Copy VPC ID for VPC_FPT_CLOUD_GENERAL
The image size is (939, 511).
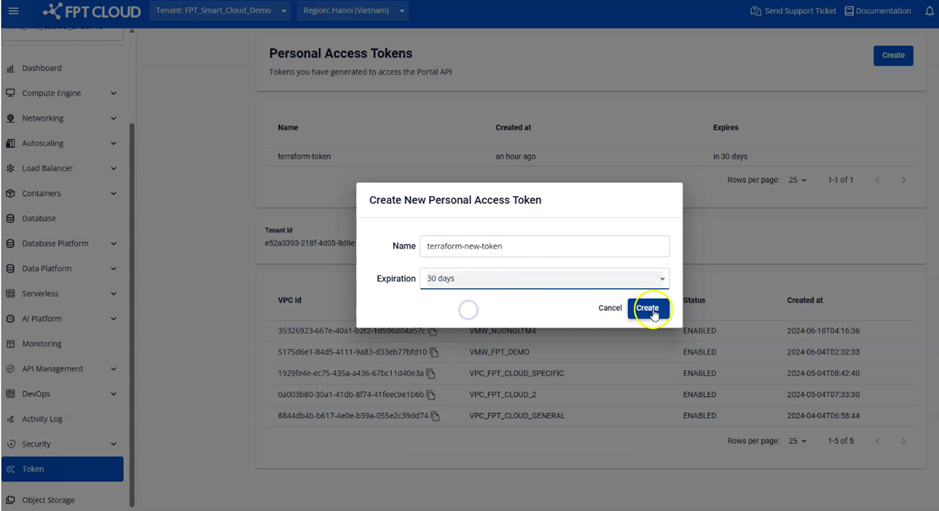(x=434, y=416)
